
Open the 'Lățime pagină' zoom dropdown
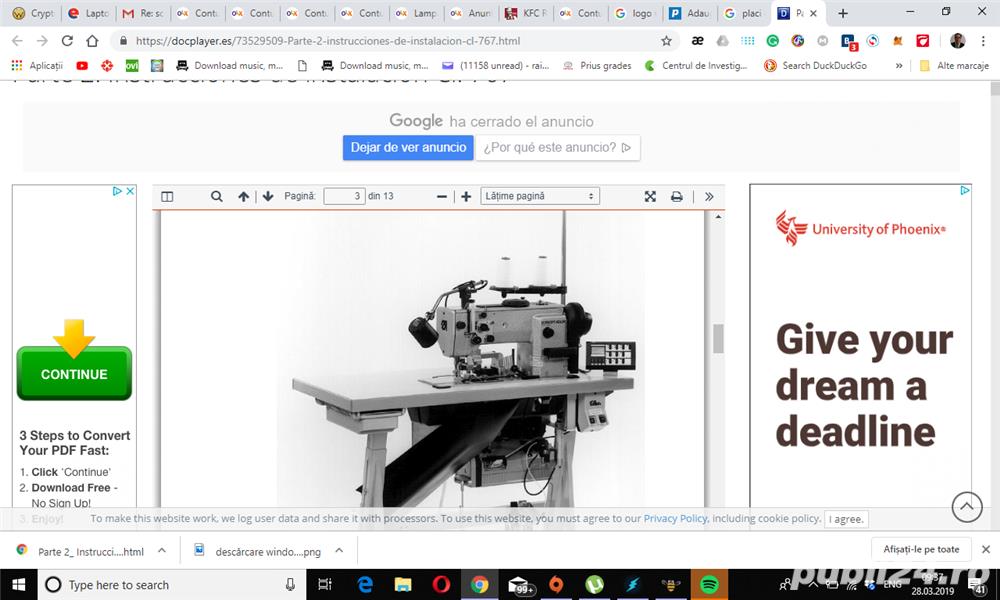click(x=540, y=197)
